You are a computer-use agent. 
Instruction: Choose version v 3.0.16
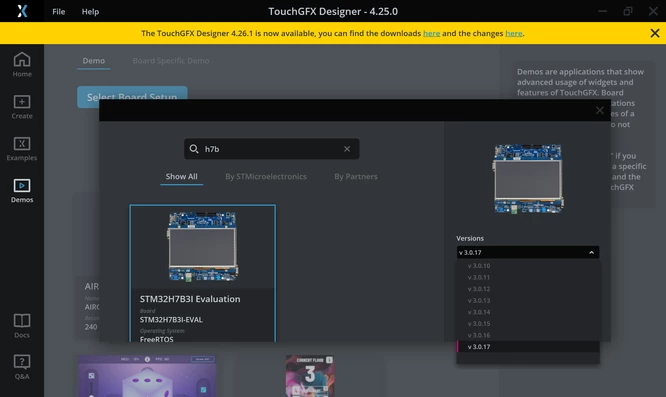coord(528,335)
